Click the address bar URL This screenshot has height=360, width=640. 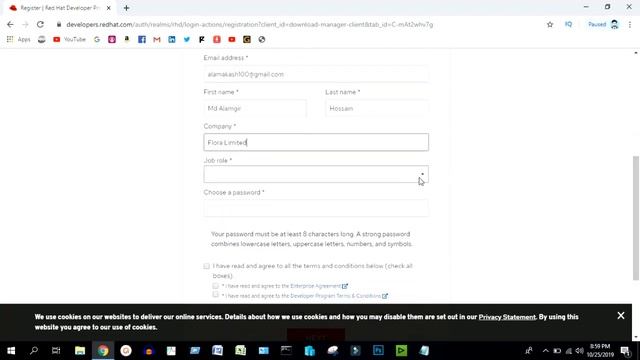(x=249, y=24)
